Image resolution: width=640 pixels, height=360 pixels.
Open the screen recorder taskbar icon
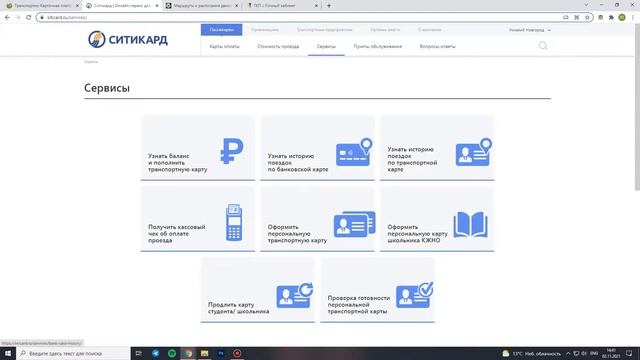click(237, 353)
